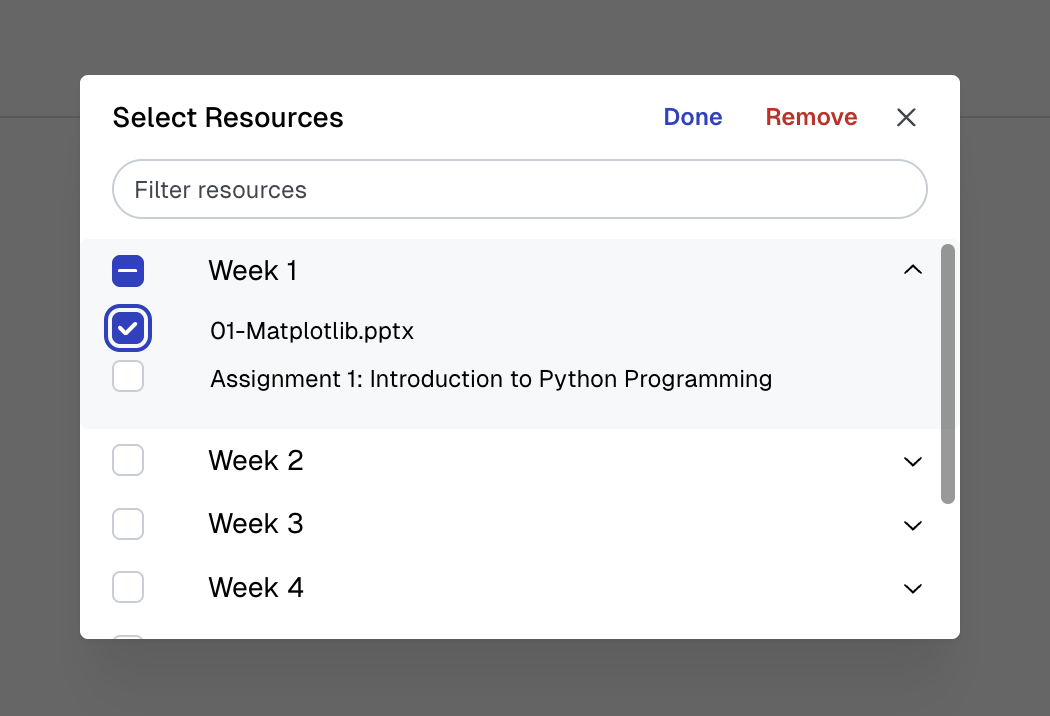Click the red Remove button
Image resolution: width=1050 pixels, height=716 pixels.
(x=811, y=118)
